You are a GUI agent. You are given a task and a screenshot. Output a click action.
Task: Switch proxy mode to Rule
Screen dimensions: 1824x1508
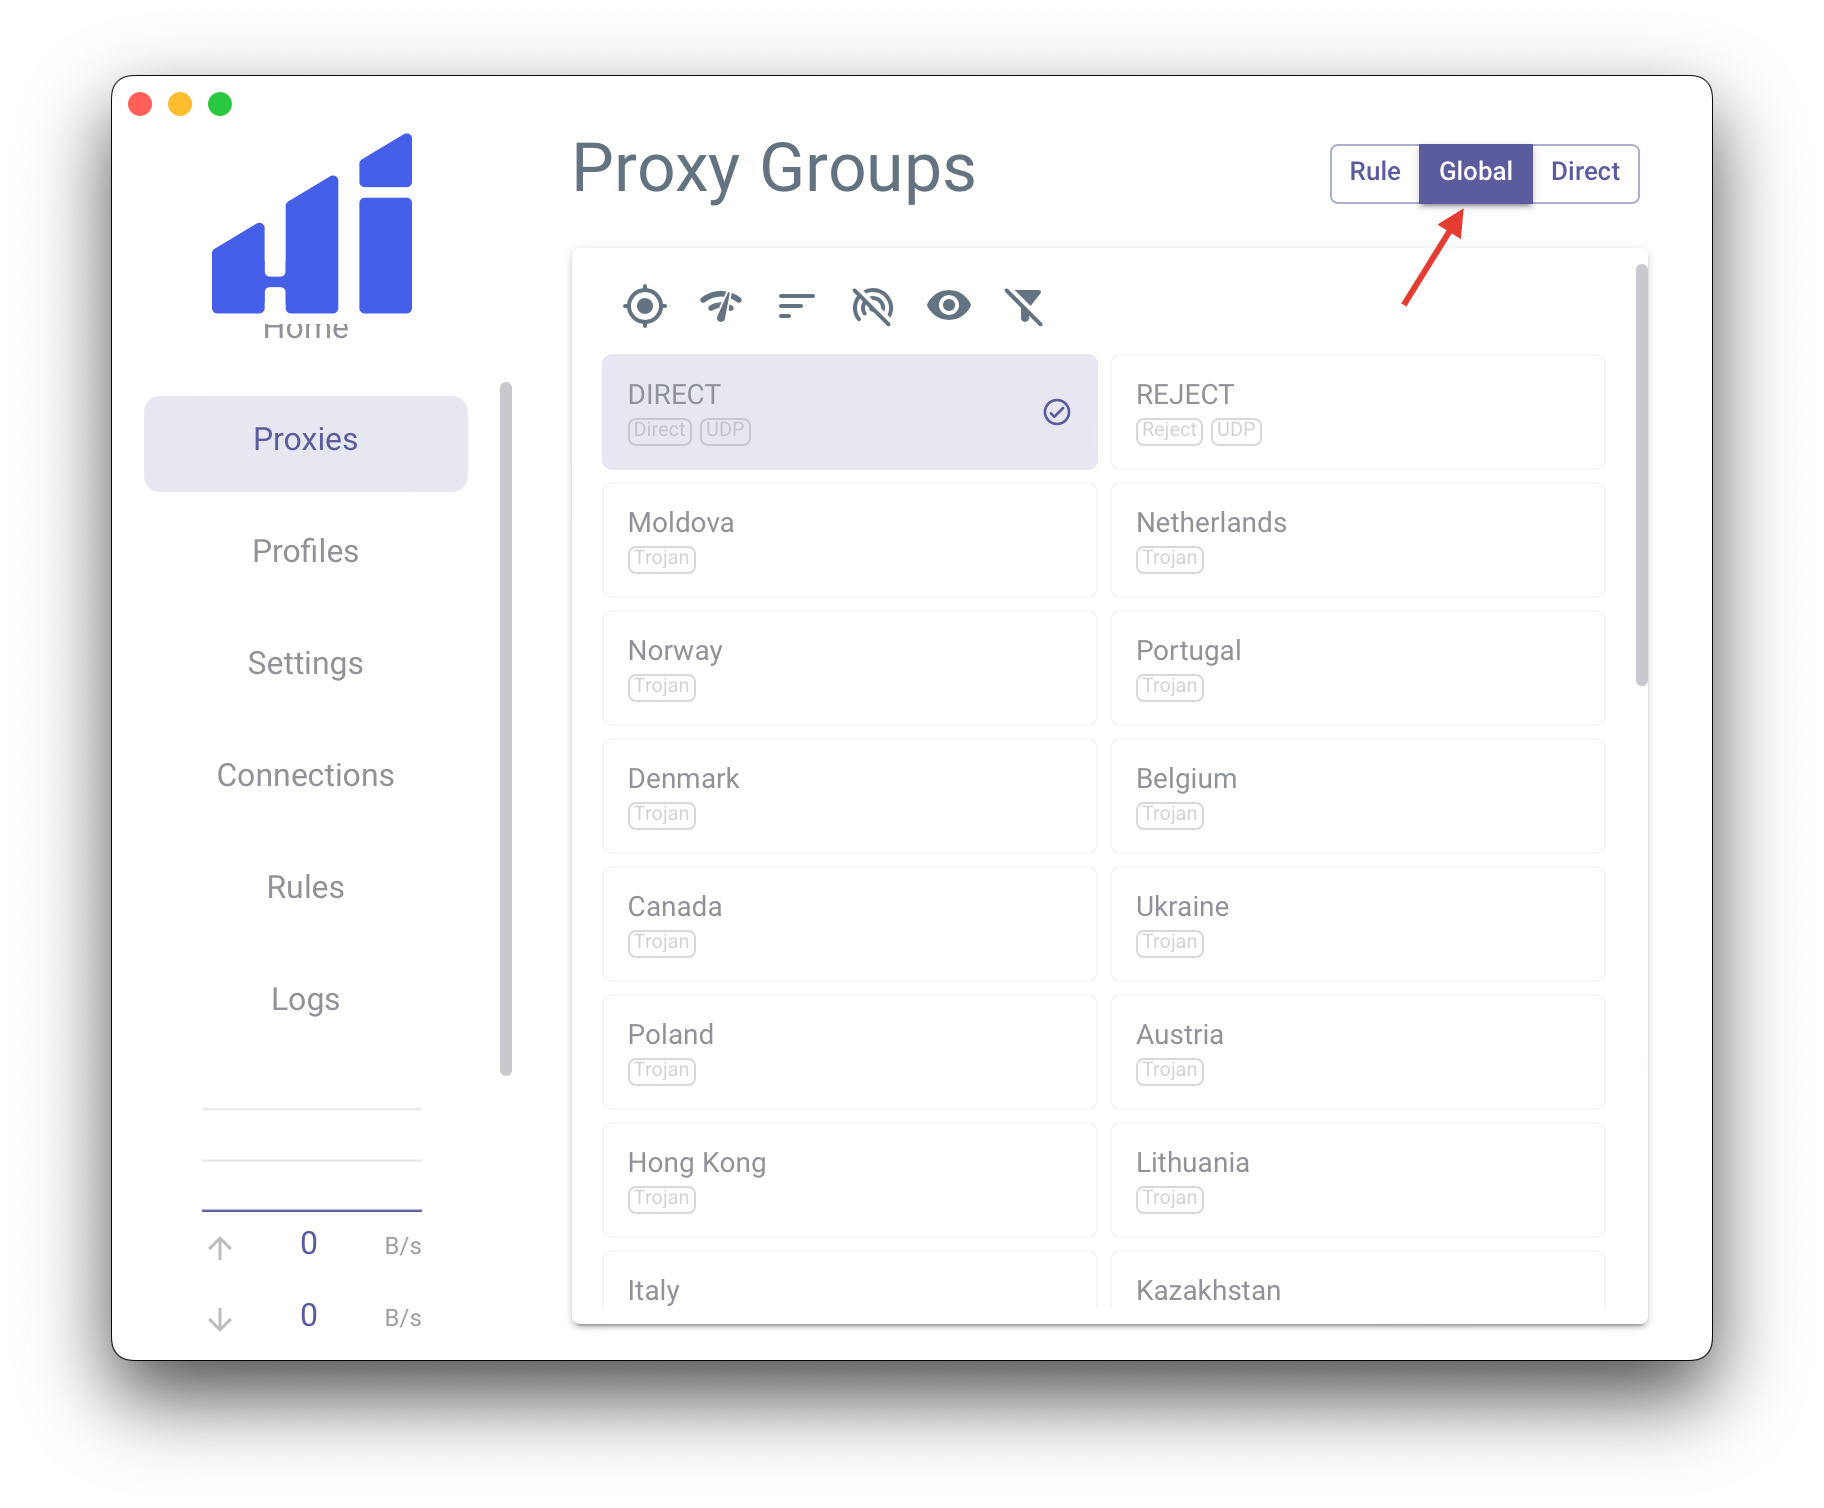click(x=1374, y=172)
